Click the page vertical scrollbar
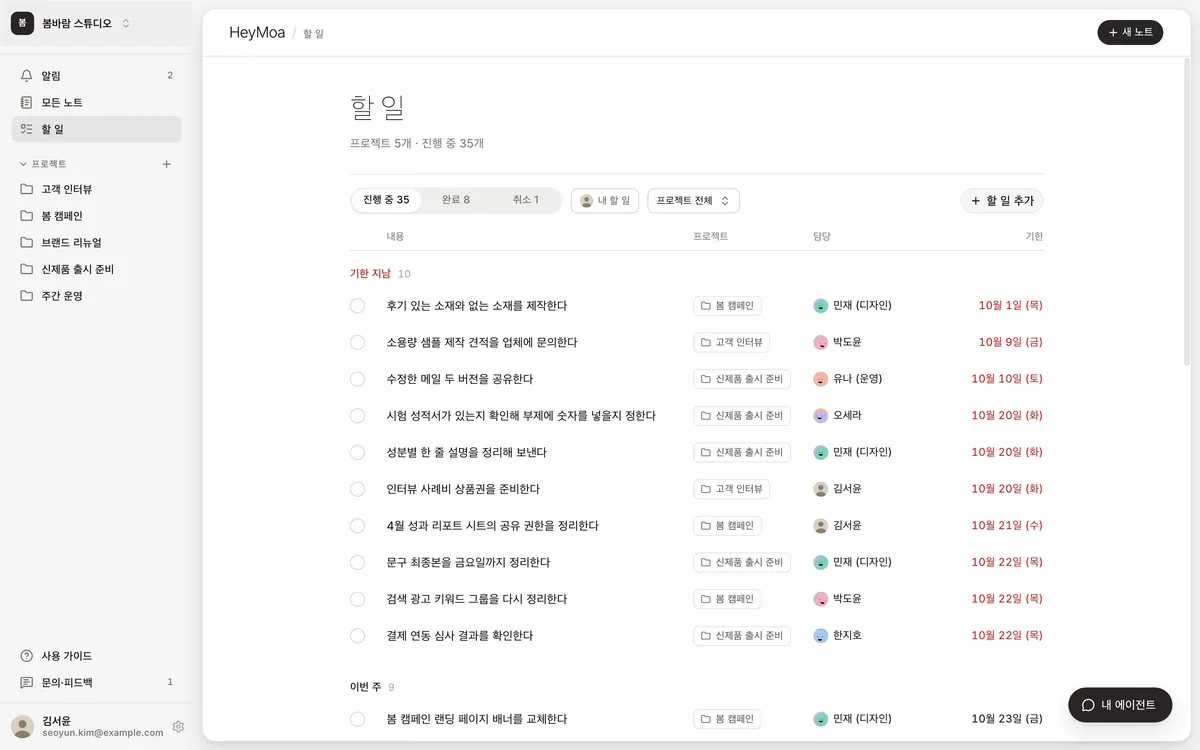 (x=1186, y=212)
